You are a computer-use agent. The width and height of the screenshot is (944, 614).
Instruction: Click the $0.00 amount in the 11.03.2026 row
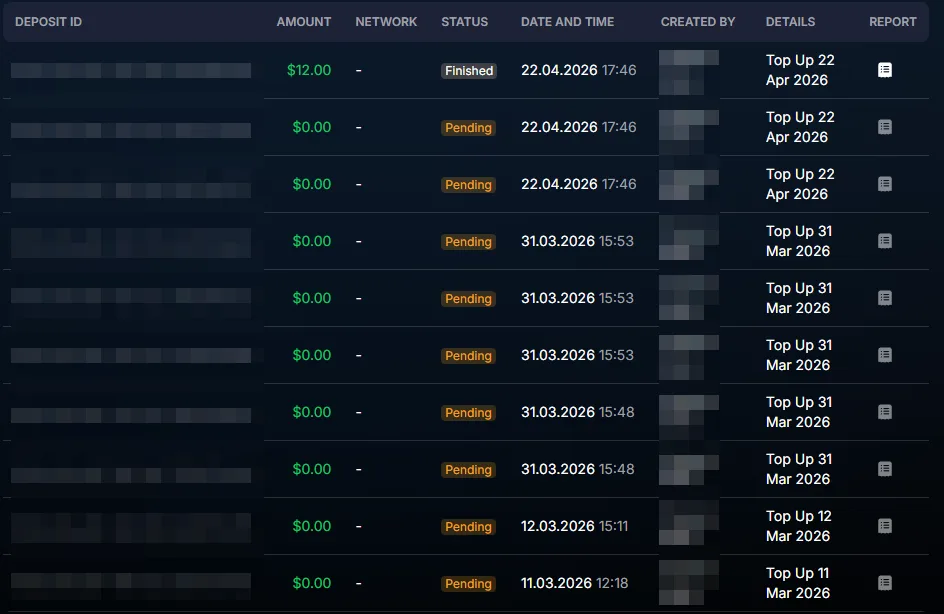point(312,583)
